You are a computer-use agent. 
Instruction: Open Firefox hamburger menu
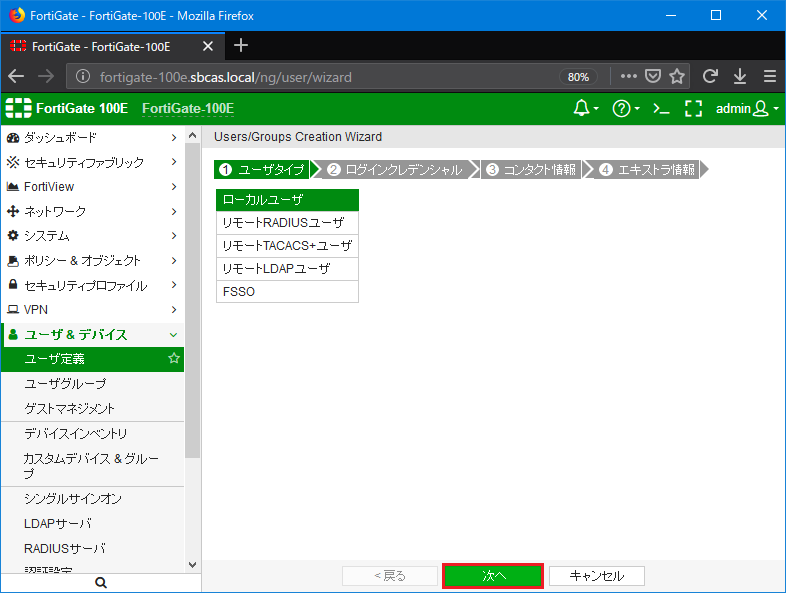770,76
